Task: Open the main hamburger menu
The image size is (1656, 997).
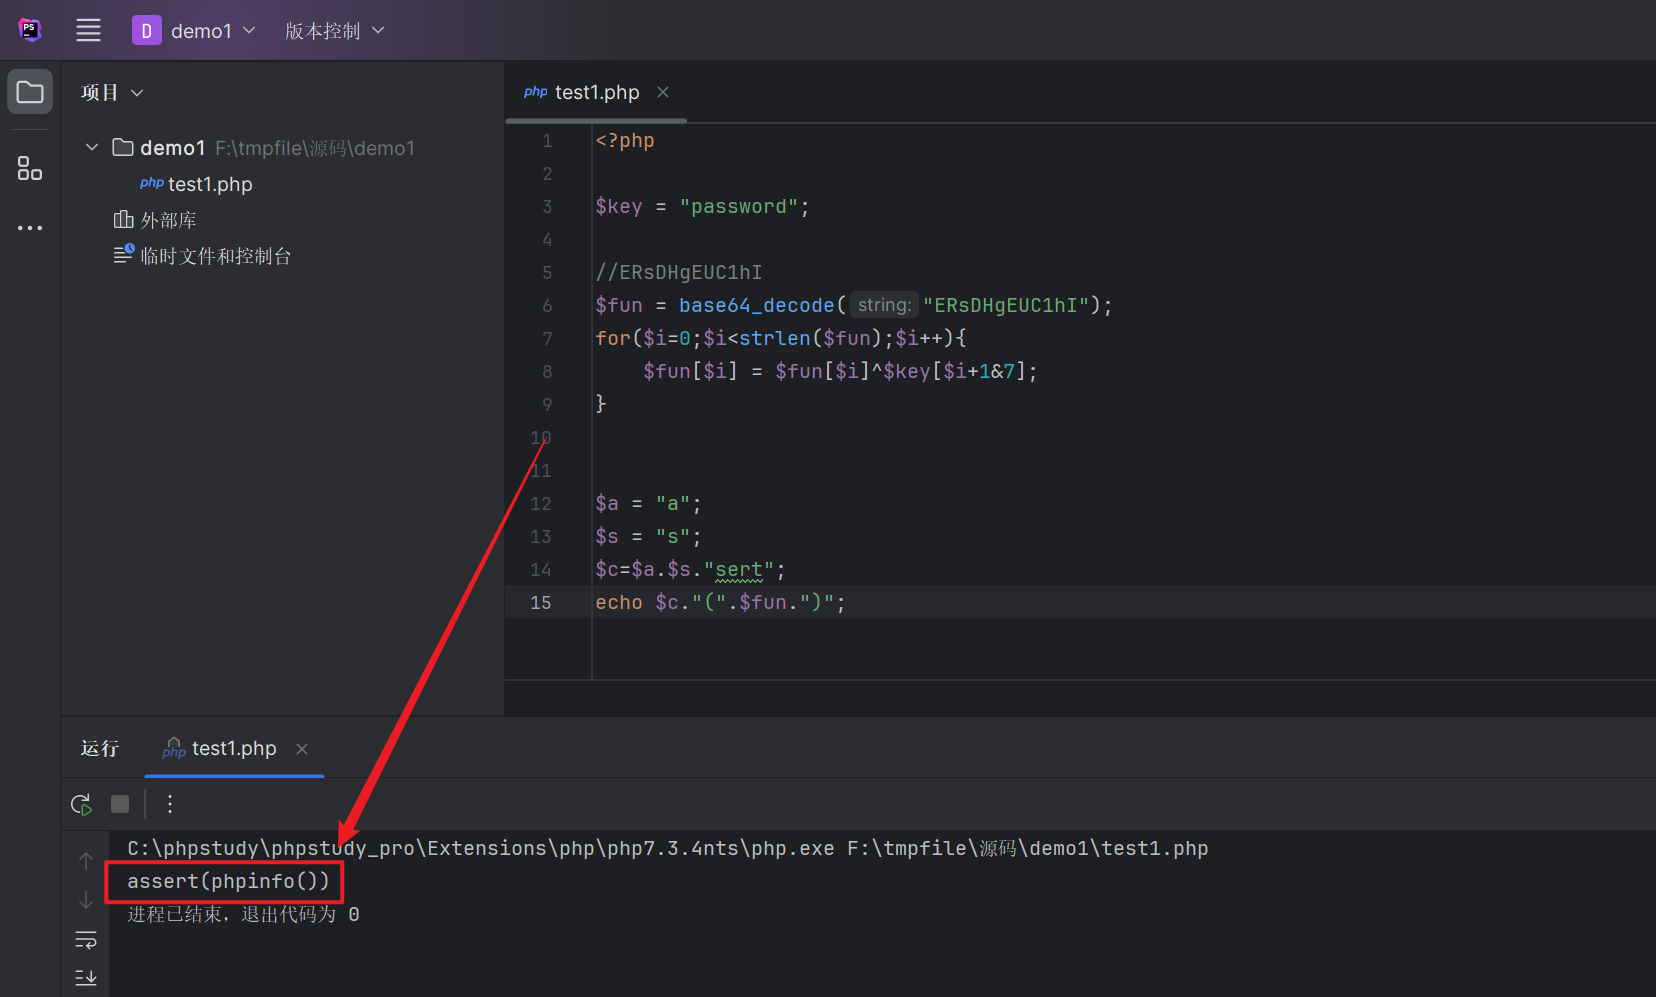Action: 88,31
